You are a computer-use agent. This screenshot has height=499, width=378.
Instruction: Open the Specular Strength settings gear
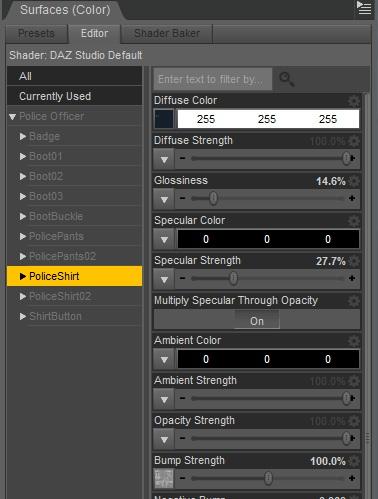pyautogui.click(x=354, y=261)
